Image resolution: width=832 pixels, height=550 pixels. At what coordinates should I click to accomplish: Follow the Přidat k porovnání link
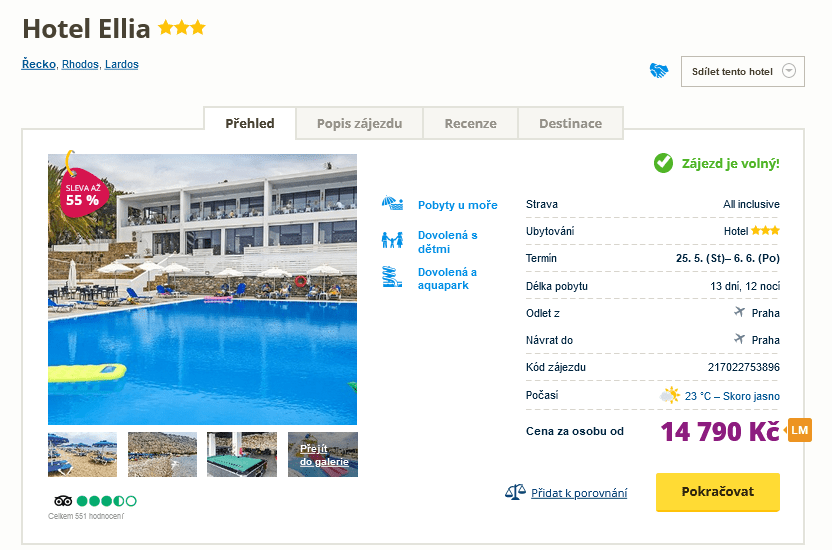point(579,493)
